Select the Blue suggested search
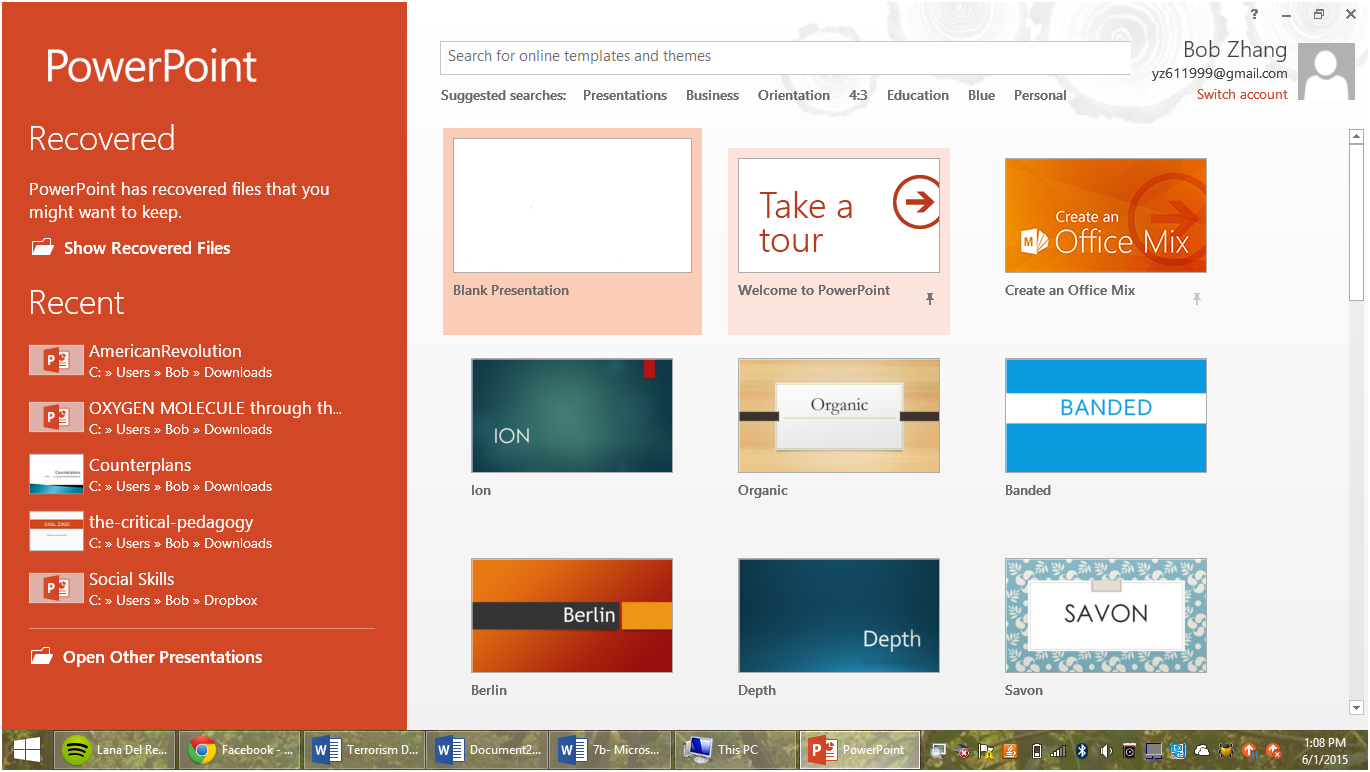Screen dimensions: 1370x772 coord(981,95)
